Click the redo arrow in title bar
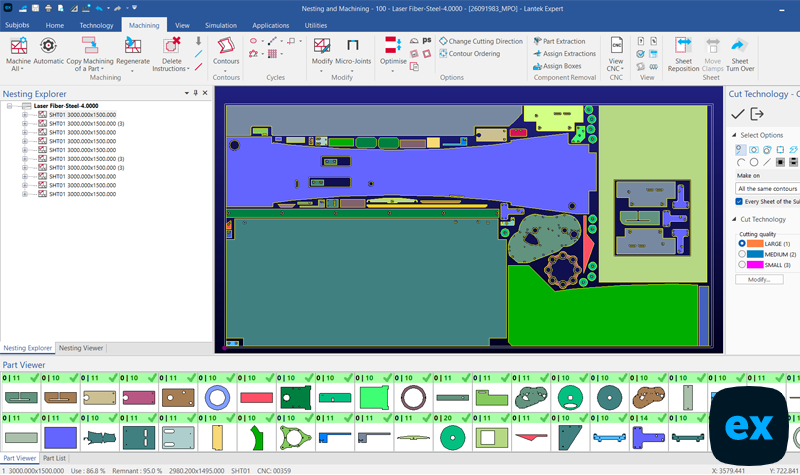This screenshot has height=475, width=800. coord(117,8)
